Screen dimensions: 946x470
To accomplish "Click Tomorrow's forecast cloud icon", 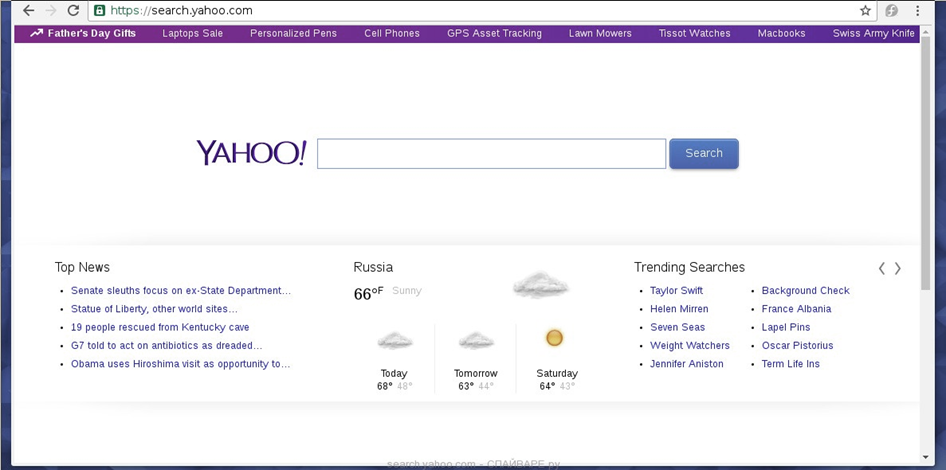I will [x=476, y=340].
